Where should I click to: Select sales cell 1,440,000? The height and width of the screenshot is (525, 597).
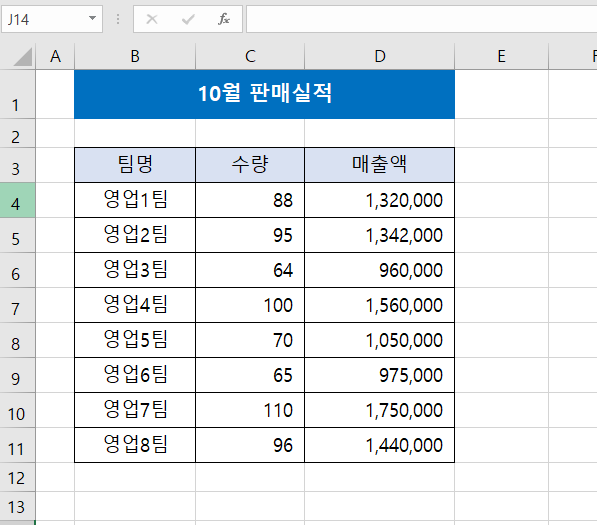pos(380,445)
